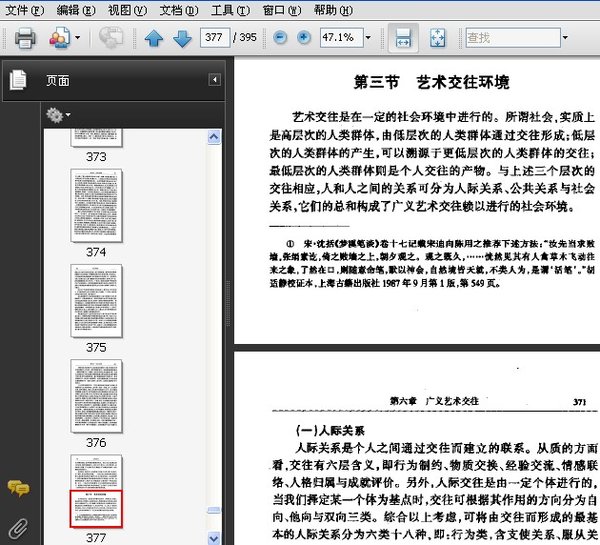Click the page number field showing 377
Image resolution: width=600 pixels, height=545 pixels.
(x=215, y=38)
